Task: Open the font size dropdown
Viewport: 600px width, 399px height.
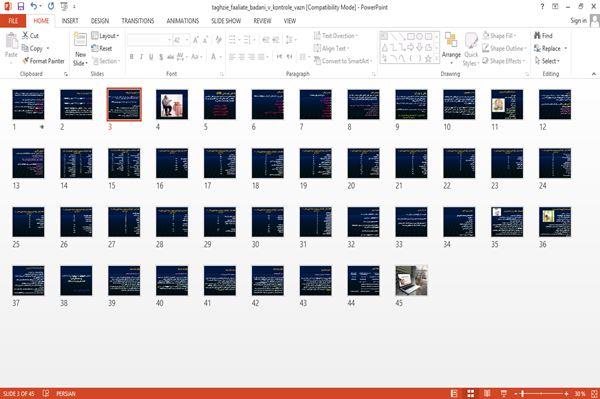Action: pos(187,40)
